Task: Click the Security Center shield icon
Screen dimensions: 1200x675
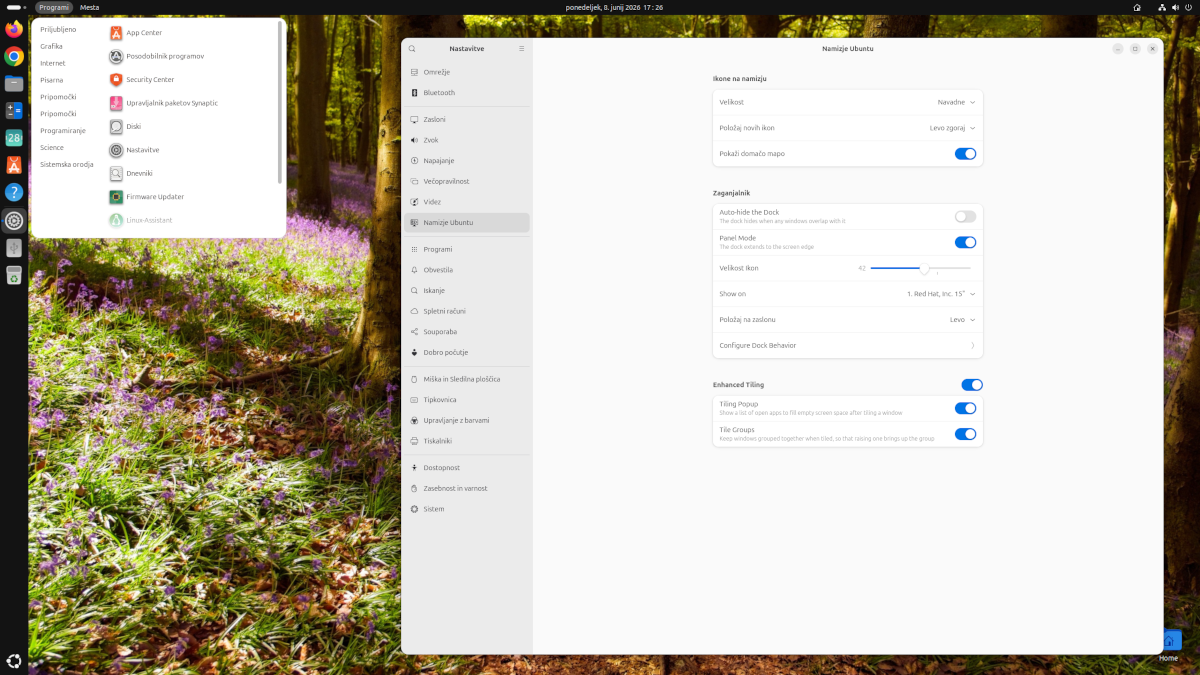Action: coord(116,80)
